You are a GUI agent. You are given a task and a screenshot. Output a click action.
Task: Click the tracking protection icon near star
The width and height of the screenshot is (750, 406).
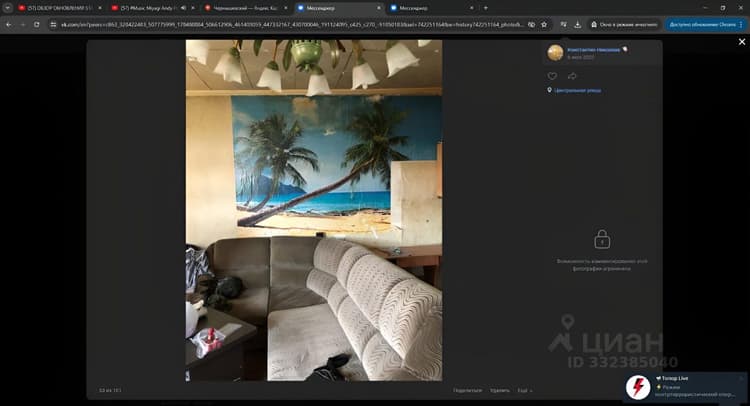[x=531, y=24]
